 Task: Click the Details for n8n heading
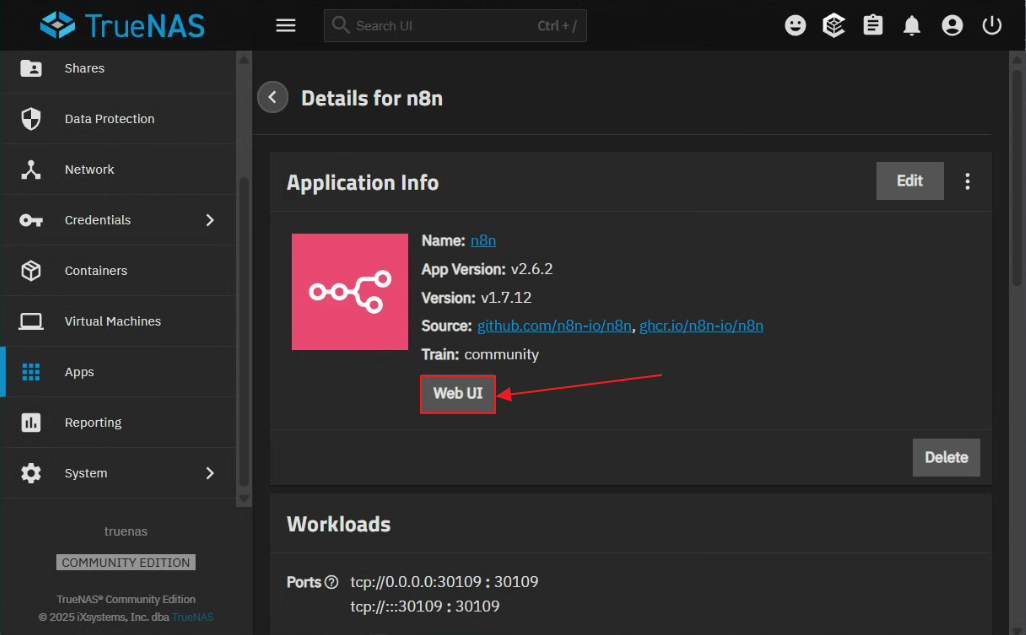tap(372, 98)
